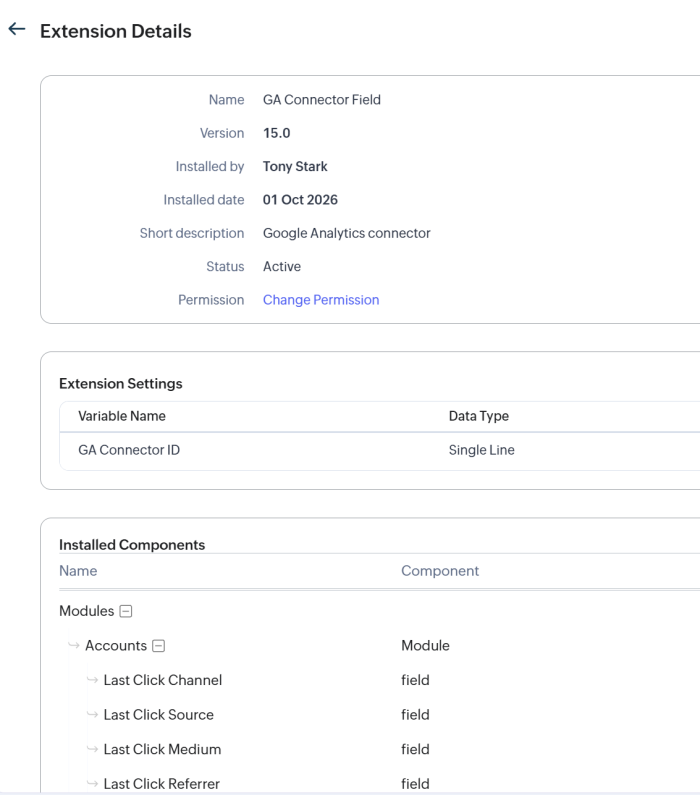The width and height of the screenshot is (700, 795).
Task: Click the Module component label for Accounts
Action: [425, 645]
